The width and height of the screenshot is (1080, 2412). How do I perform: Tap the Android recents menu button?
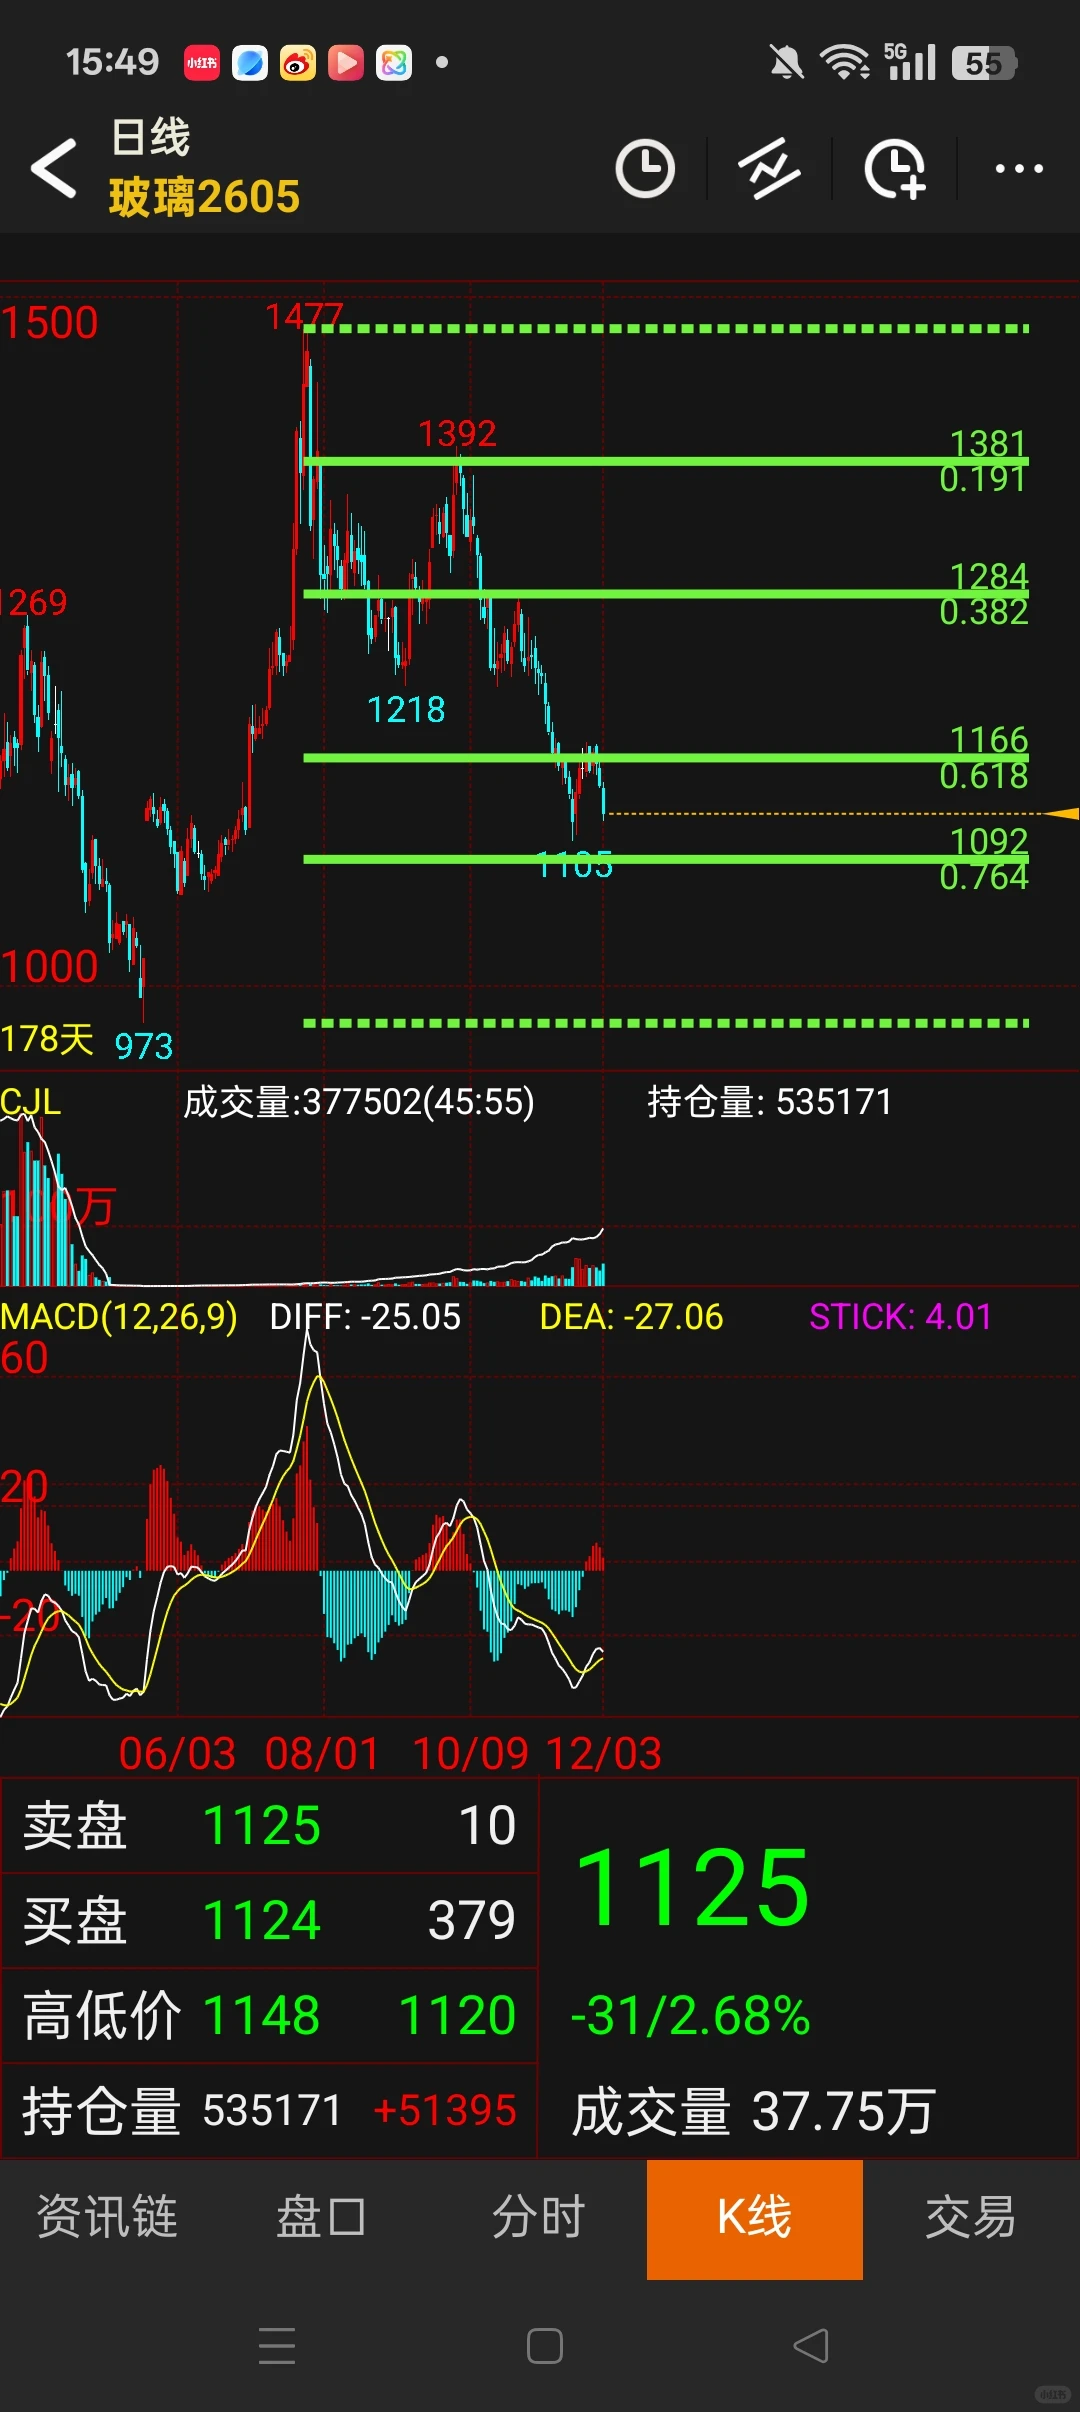[277, 2345]
